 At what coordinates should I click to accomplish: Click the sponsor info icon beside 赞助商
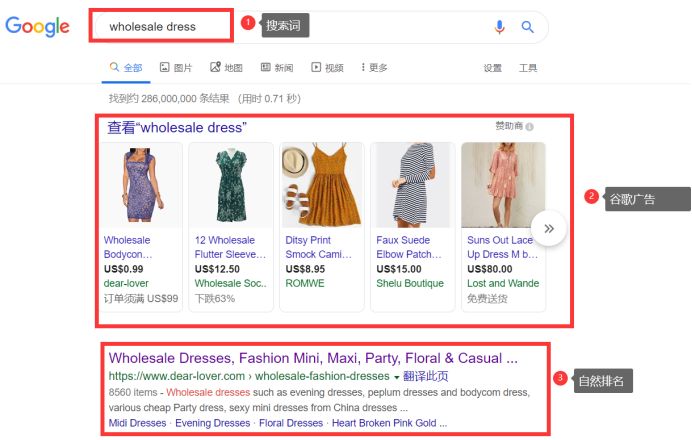pos(530,127)
